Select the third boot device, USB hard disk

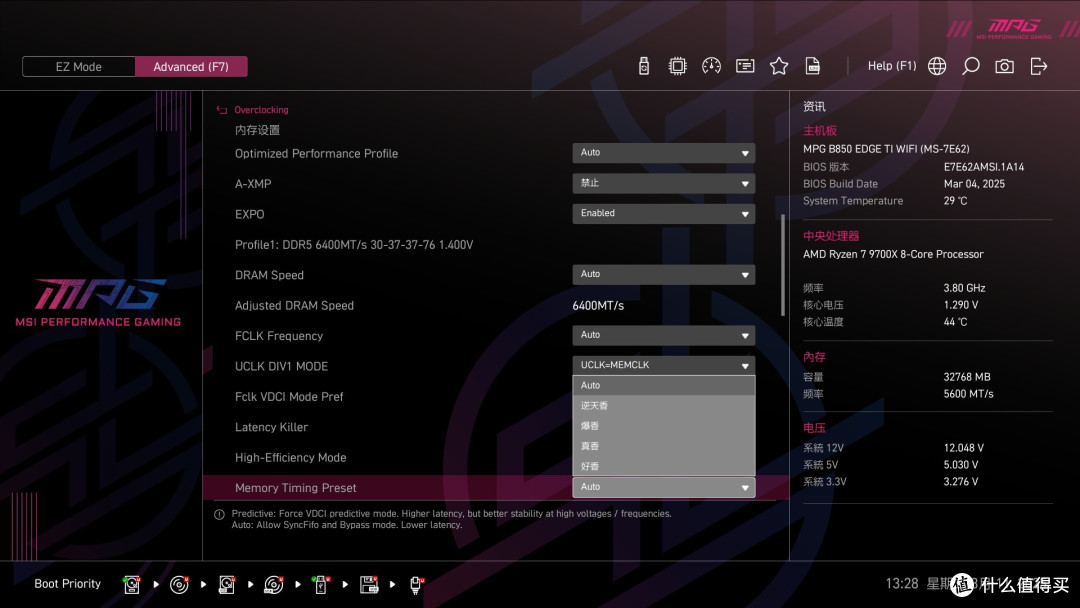(227, 585)
